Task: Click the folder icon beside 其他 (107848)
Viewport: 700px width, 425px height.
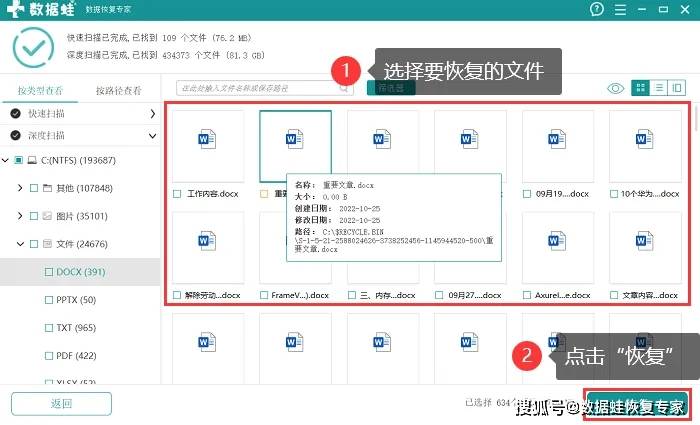Action: click(47, 188)
